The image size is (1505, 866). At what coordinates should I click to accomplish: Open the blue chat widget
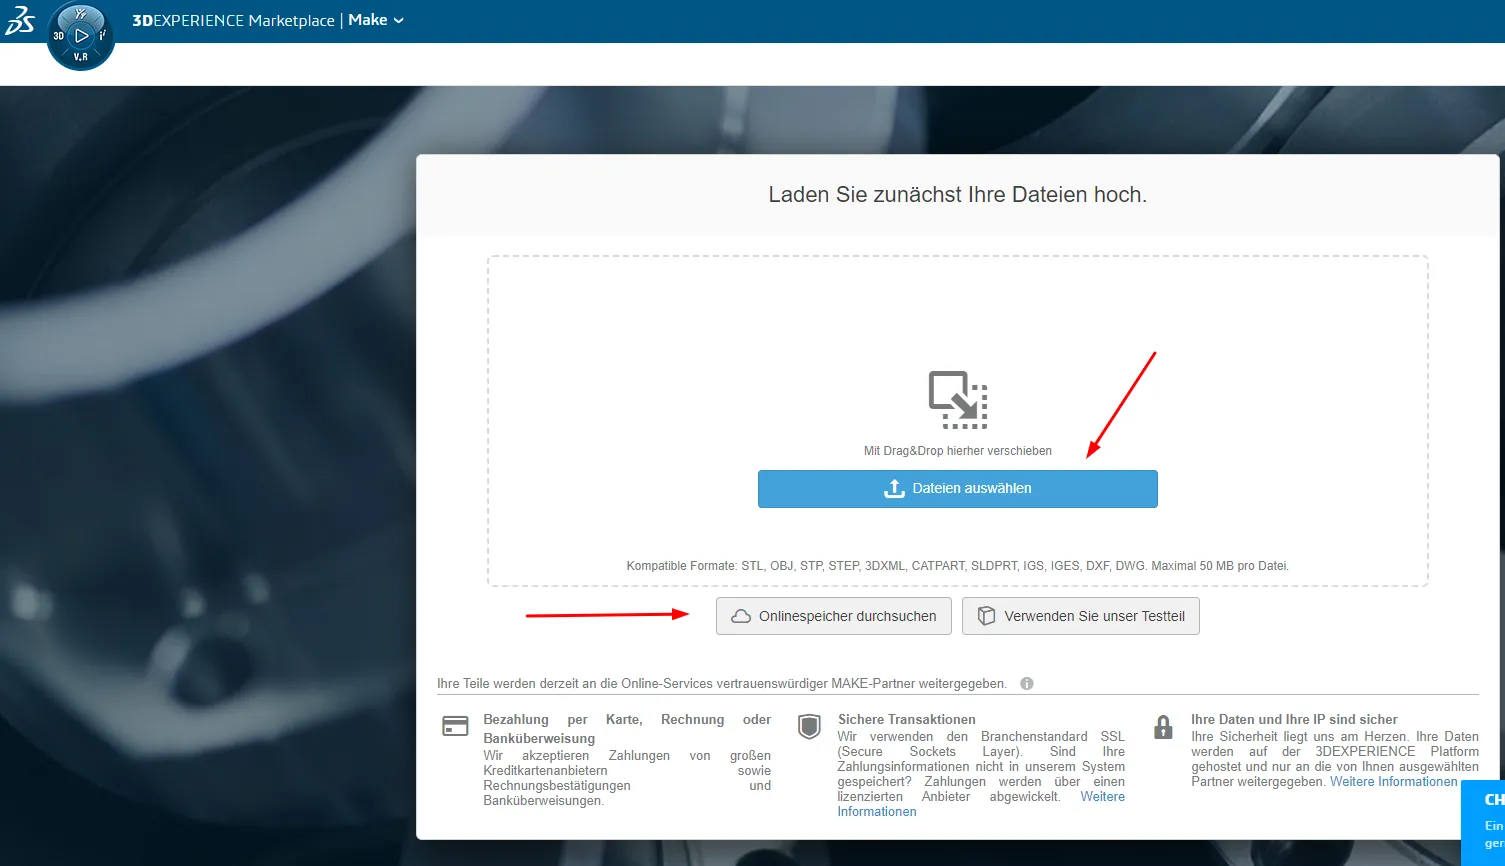pos(1485,822)
